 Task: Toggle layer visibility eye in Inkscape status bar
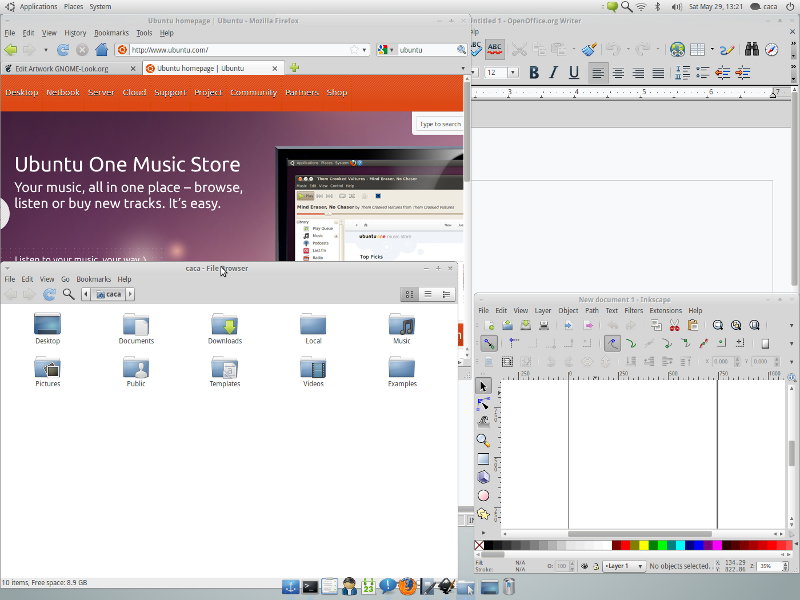[585, 566]
